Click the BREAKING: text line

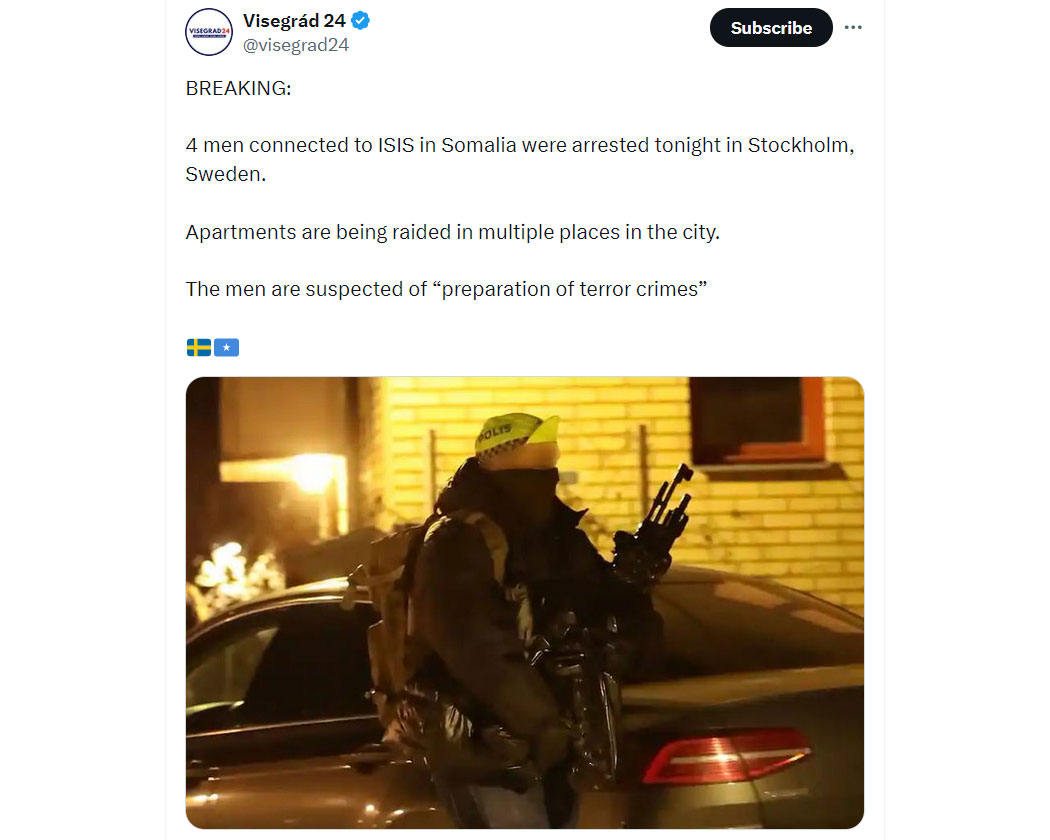pos(238,88)
